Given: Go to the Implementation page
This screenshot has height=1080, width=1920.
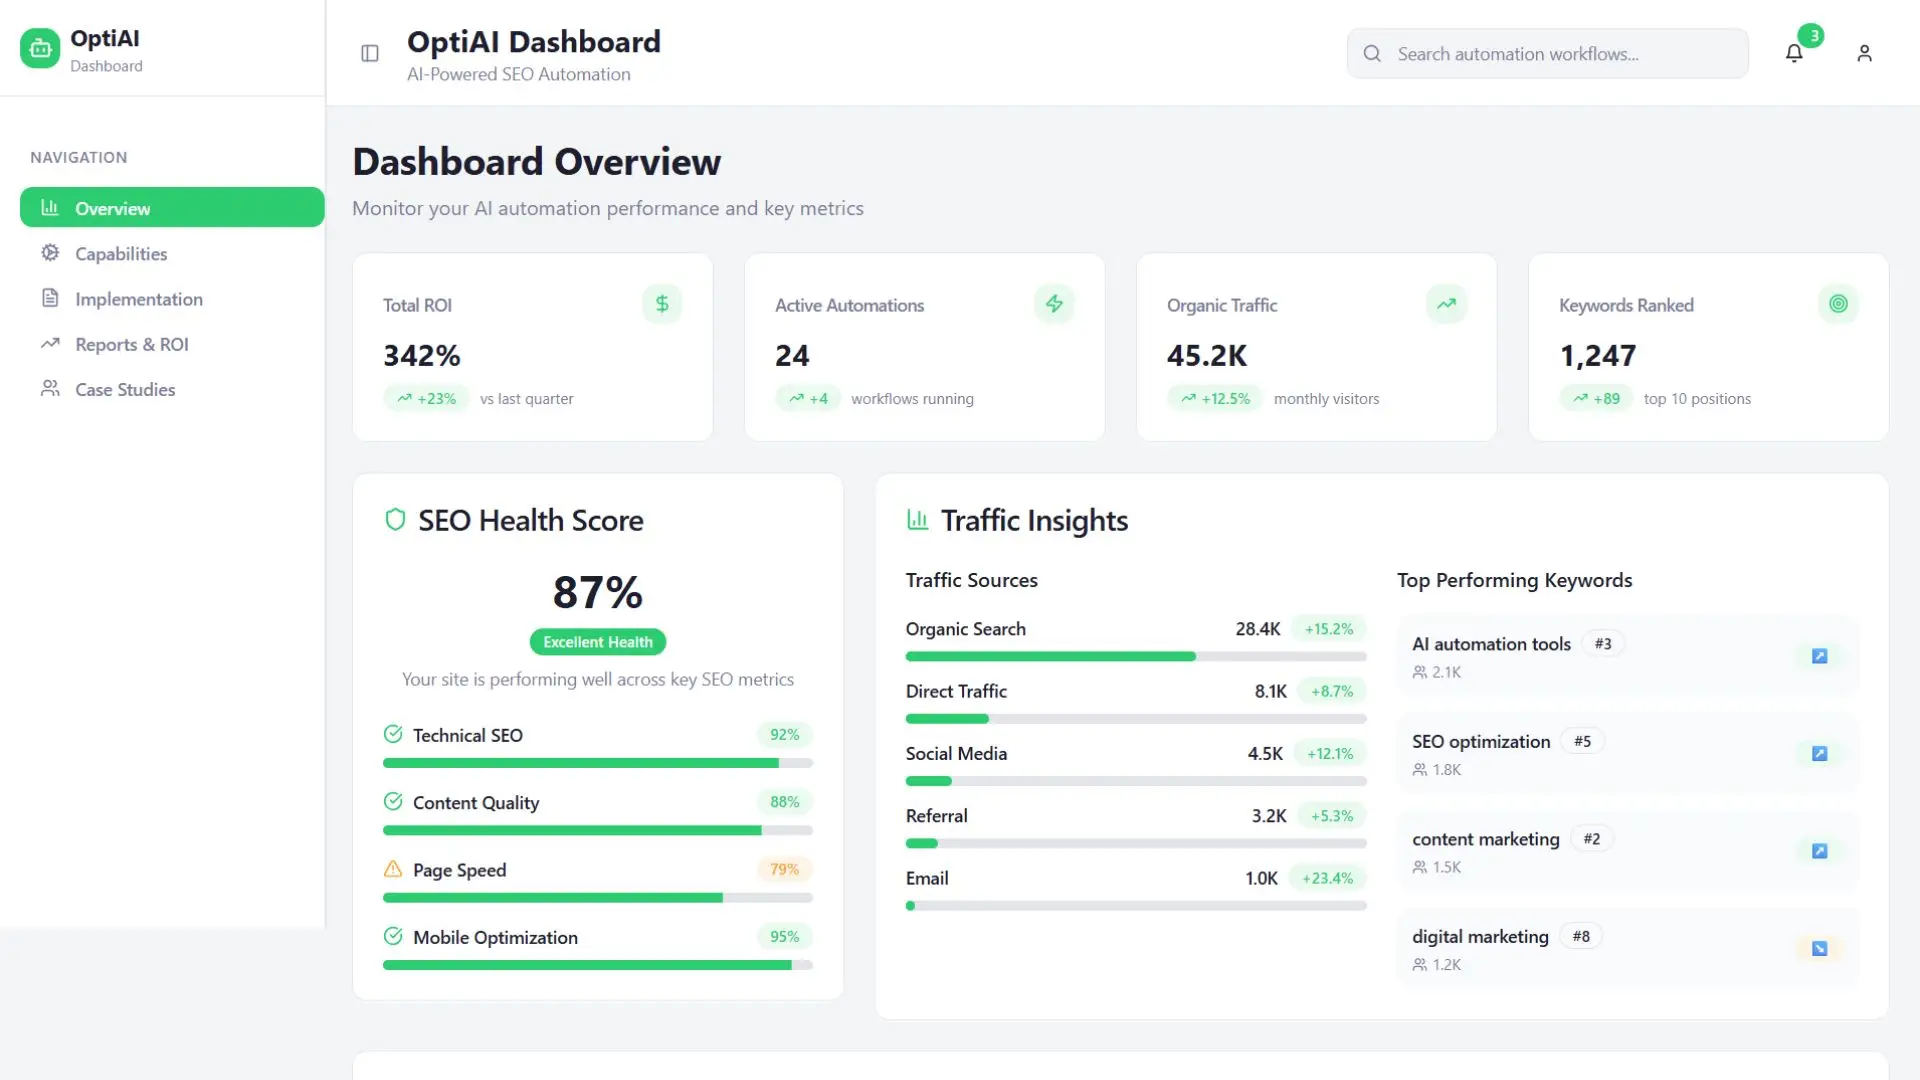Looking at the screenshot, I should coord(172,298).
